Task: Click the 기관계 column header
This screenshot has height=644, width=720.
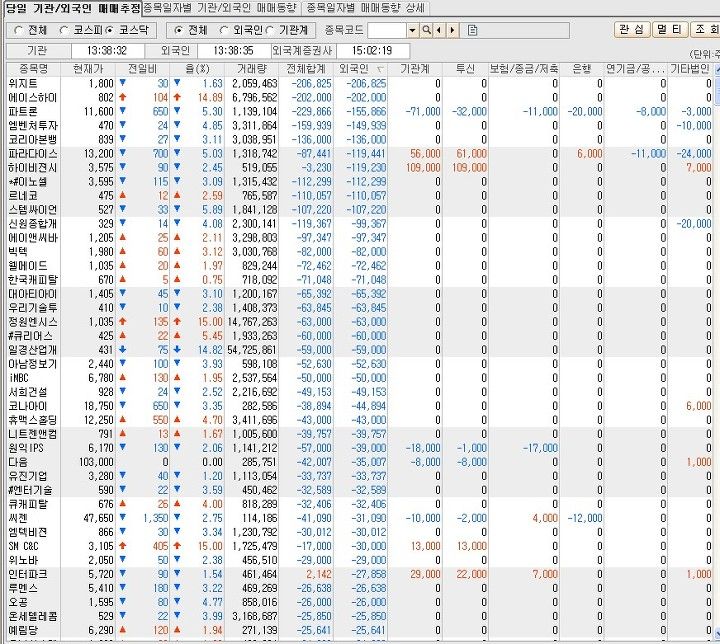Action: tap(415, 69)
